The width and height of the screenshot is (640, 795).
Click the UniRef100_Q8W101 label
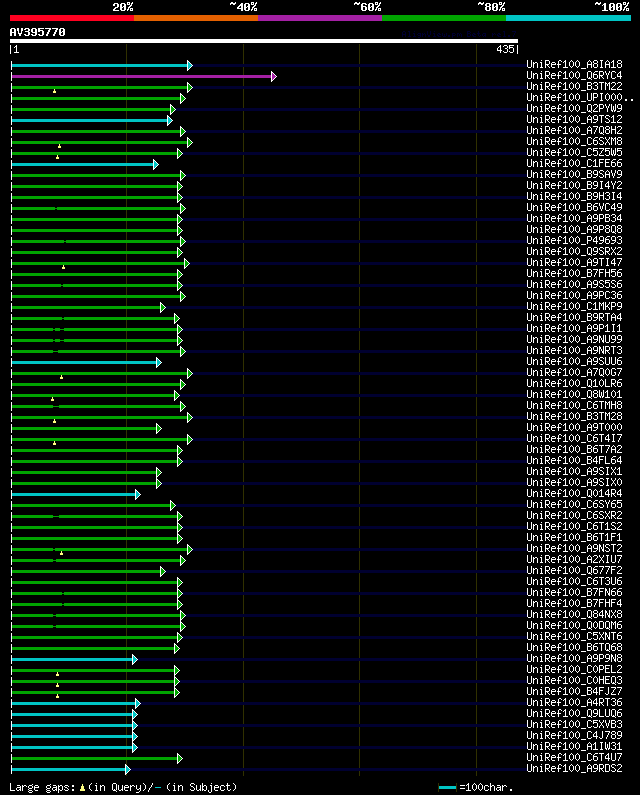(x=574, y=394)
